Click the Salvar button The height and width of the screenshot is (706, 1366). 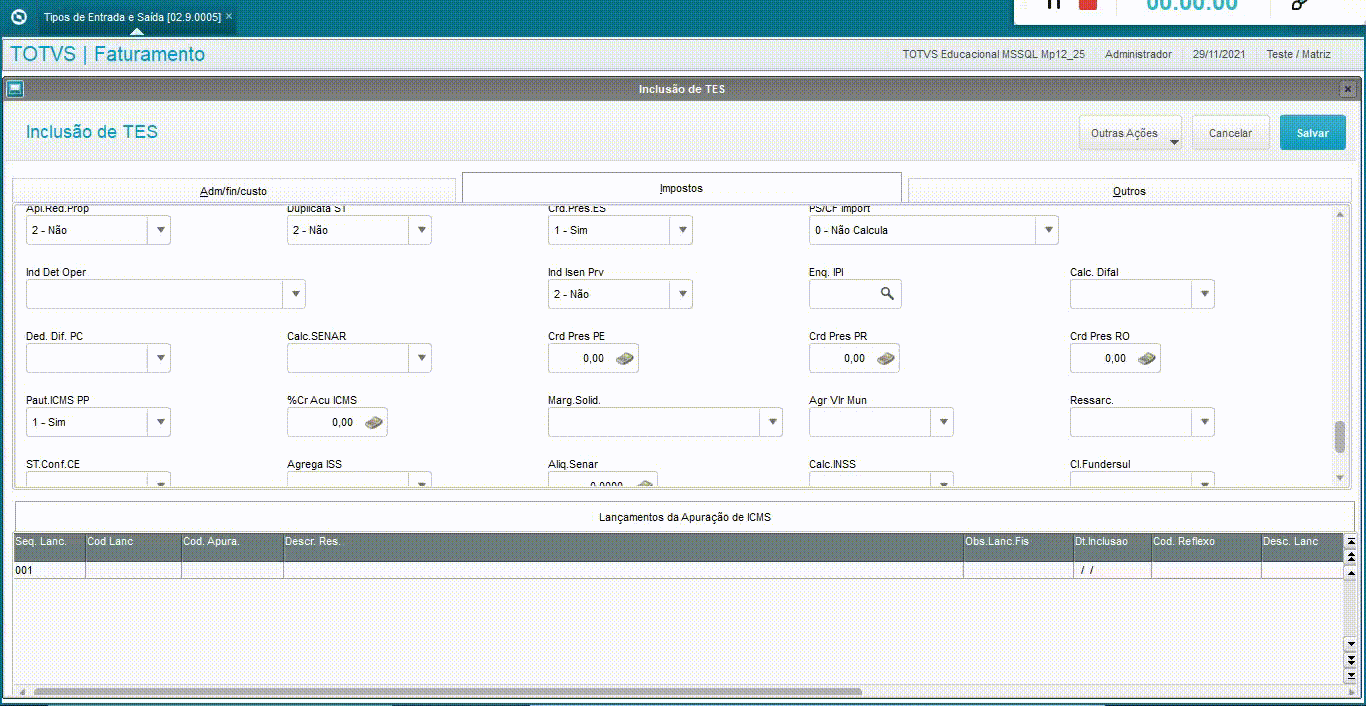coord(1313,133)
